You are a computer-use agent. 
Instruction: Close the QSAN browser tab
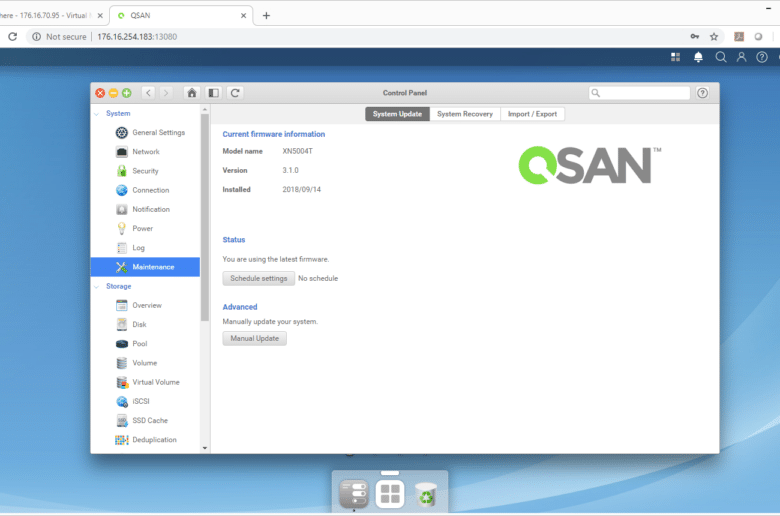[243, 15]
